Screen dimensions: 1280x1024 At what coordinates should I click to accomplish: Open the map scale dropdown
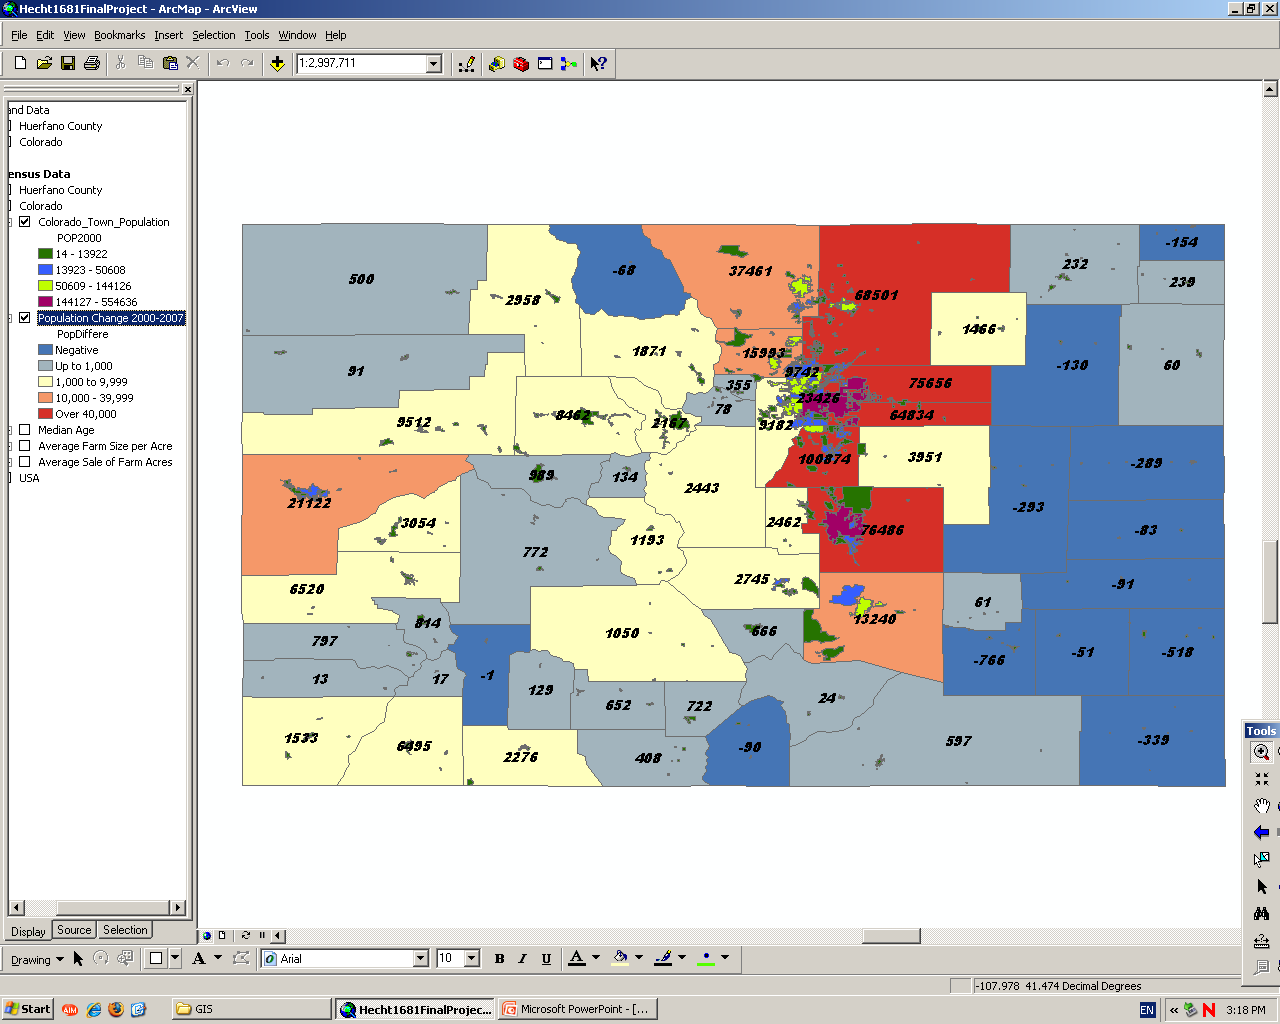434,63
